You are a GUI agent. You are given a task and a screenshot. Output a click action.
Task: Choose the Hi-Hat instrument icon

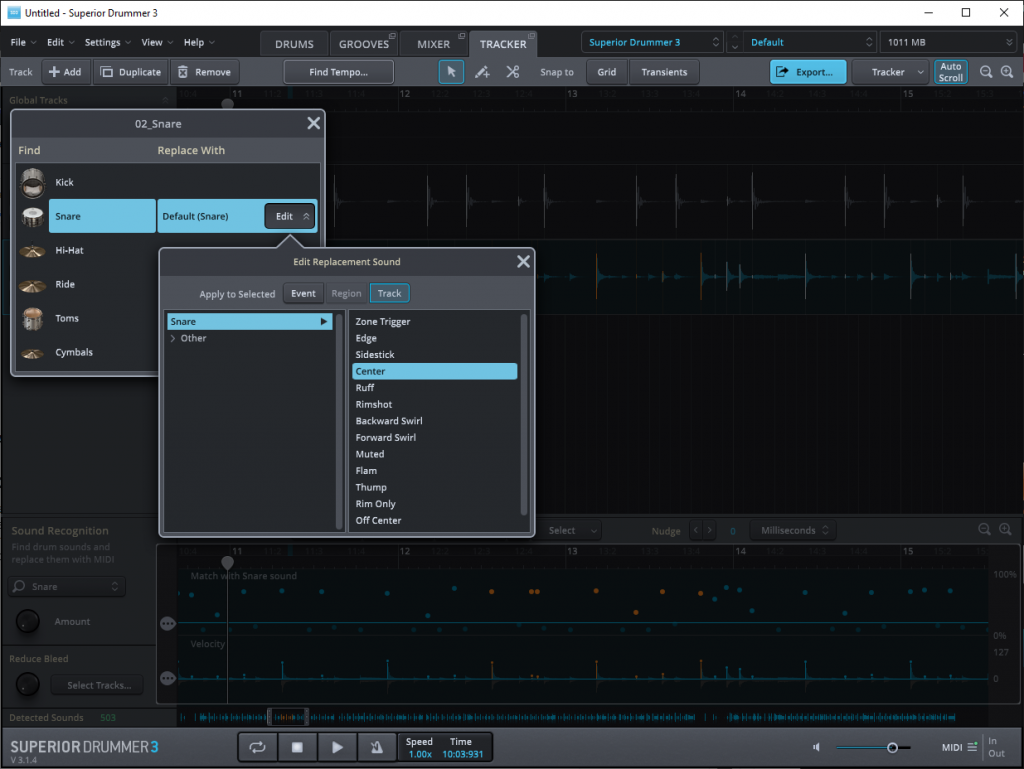pyautogui.click(x=32, y=250)
